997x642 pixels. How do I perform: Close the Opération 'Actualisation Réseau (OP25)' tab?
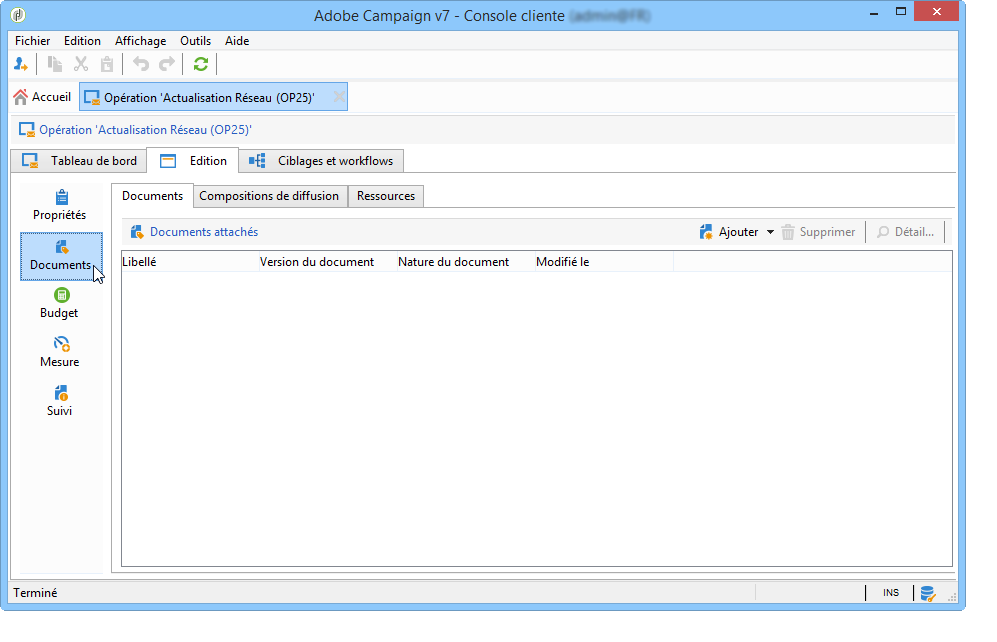click(x=340, y=97)
